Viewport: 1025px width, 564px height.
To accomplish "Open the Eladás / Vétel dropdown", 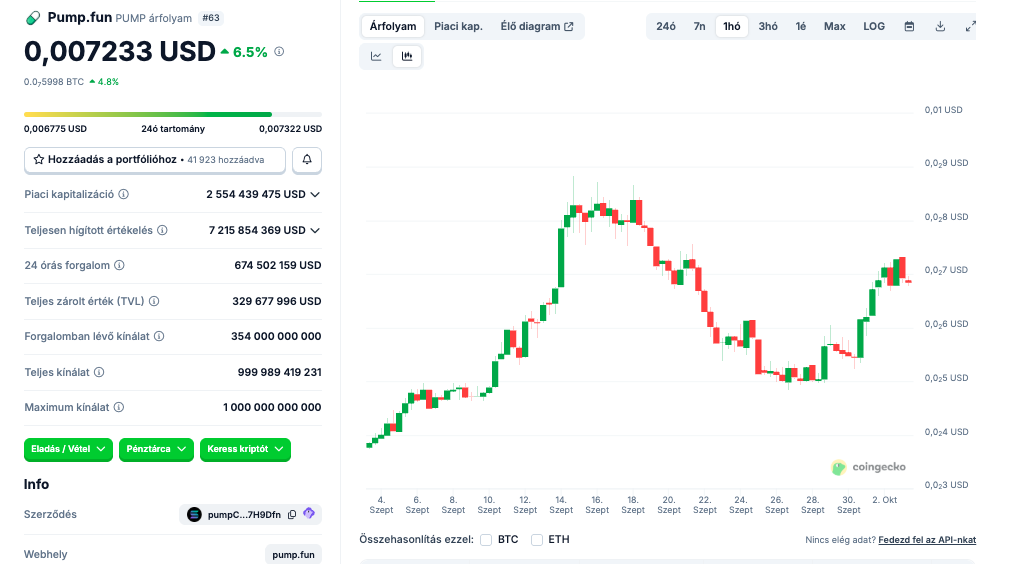I will 68,450.
